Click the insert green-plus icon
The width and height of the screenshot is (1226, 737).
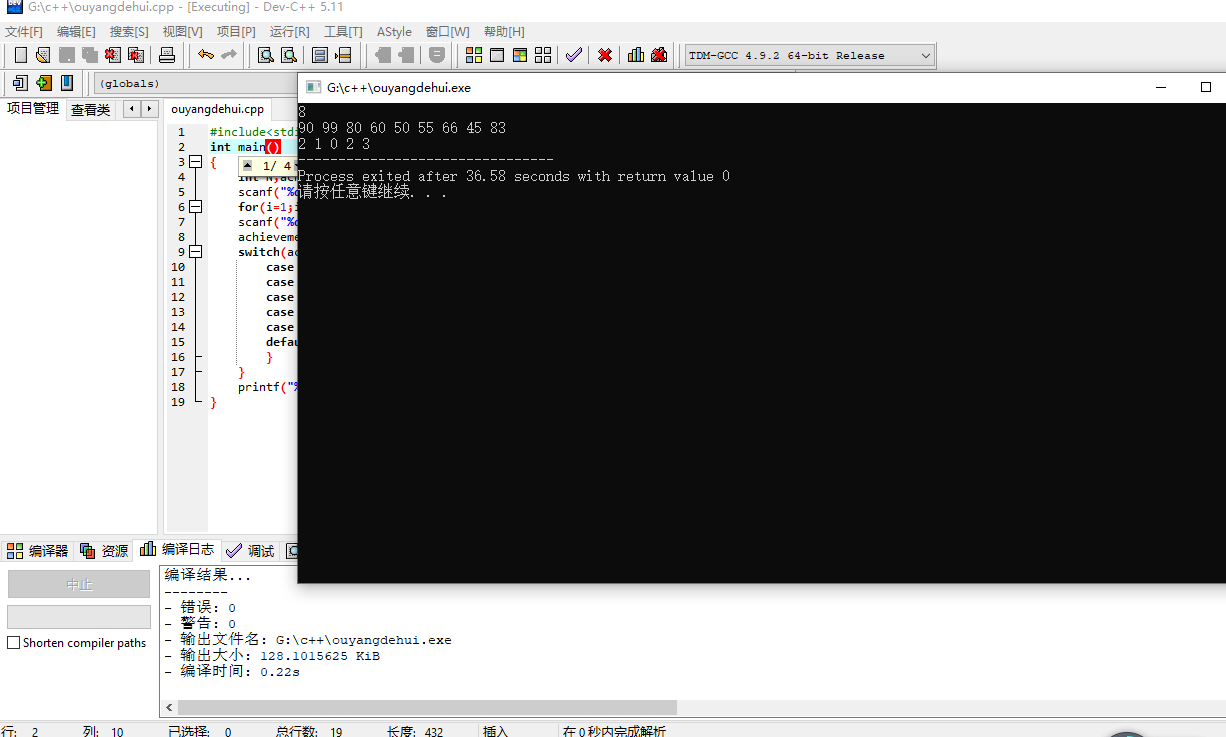coord(43,83)
